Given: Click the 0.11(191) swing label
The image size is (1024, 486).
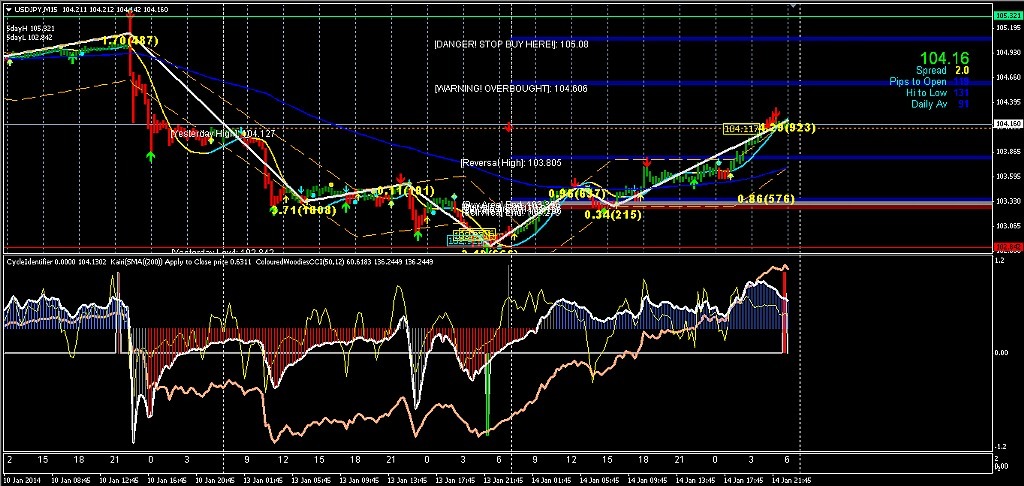Looking at the screenshot, I should point(406,190).
